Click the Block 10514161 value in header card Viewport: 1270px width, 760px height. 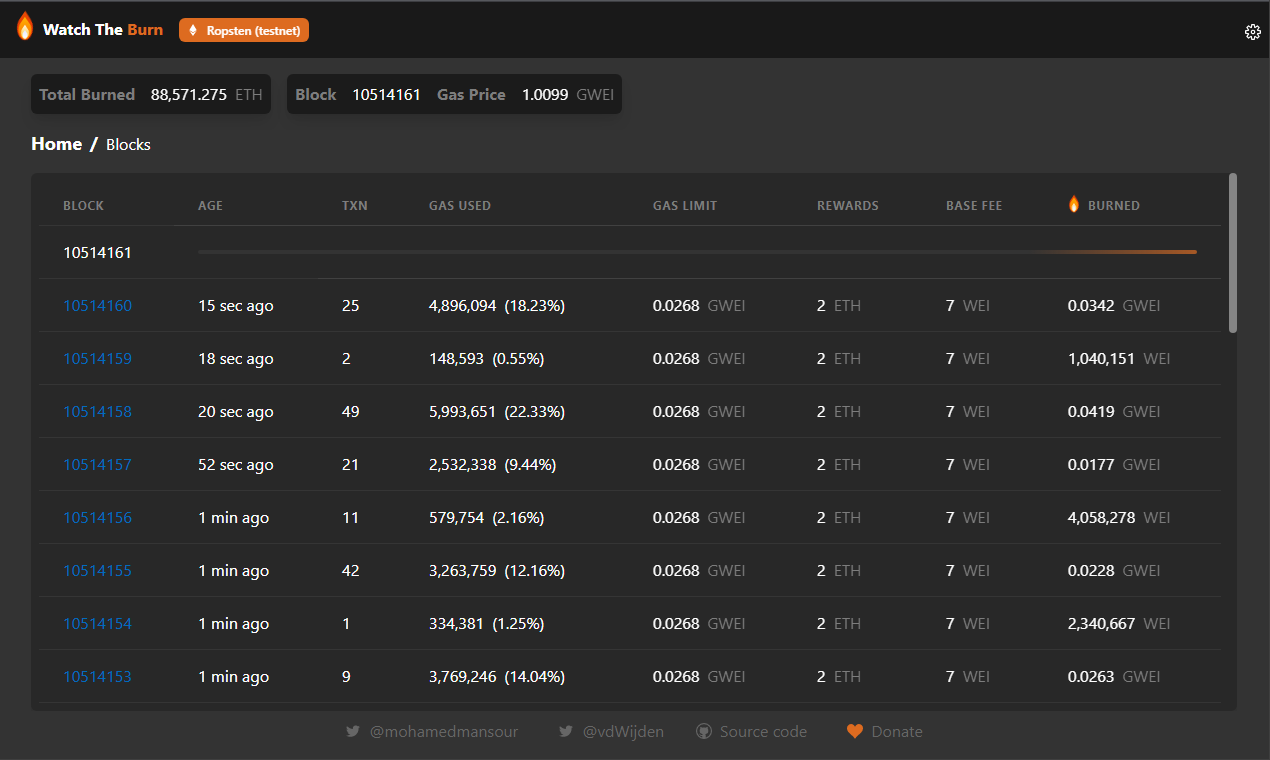click(x=386, y=95)
